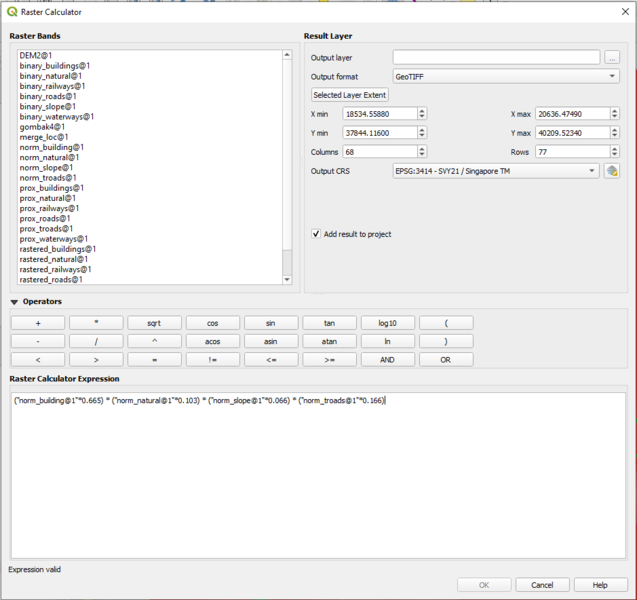The image size is (637, 600).
Task: Insert the less or equal operator
Action: click(x=271, y=360)
